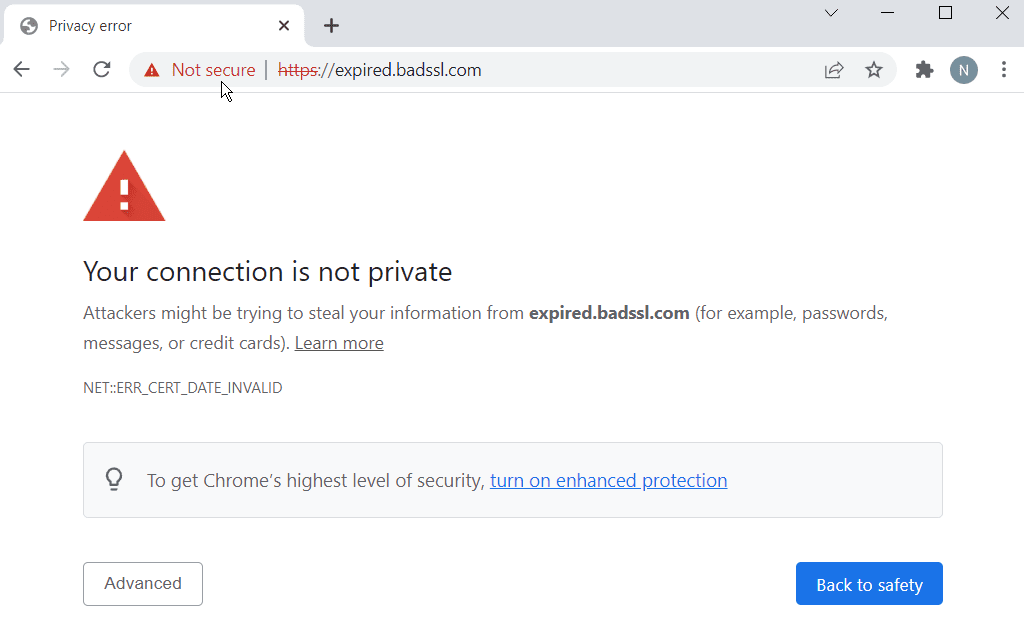Open Chrome's three-dot menu
Screen dimensions: 1024x625
pos(1004,70)
